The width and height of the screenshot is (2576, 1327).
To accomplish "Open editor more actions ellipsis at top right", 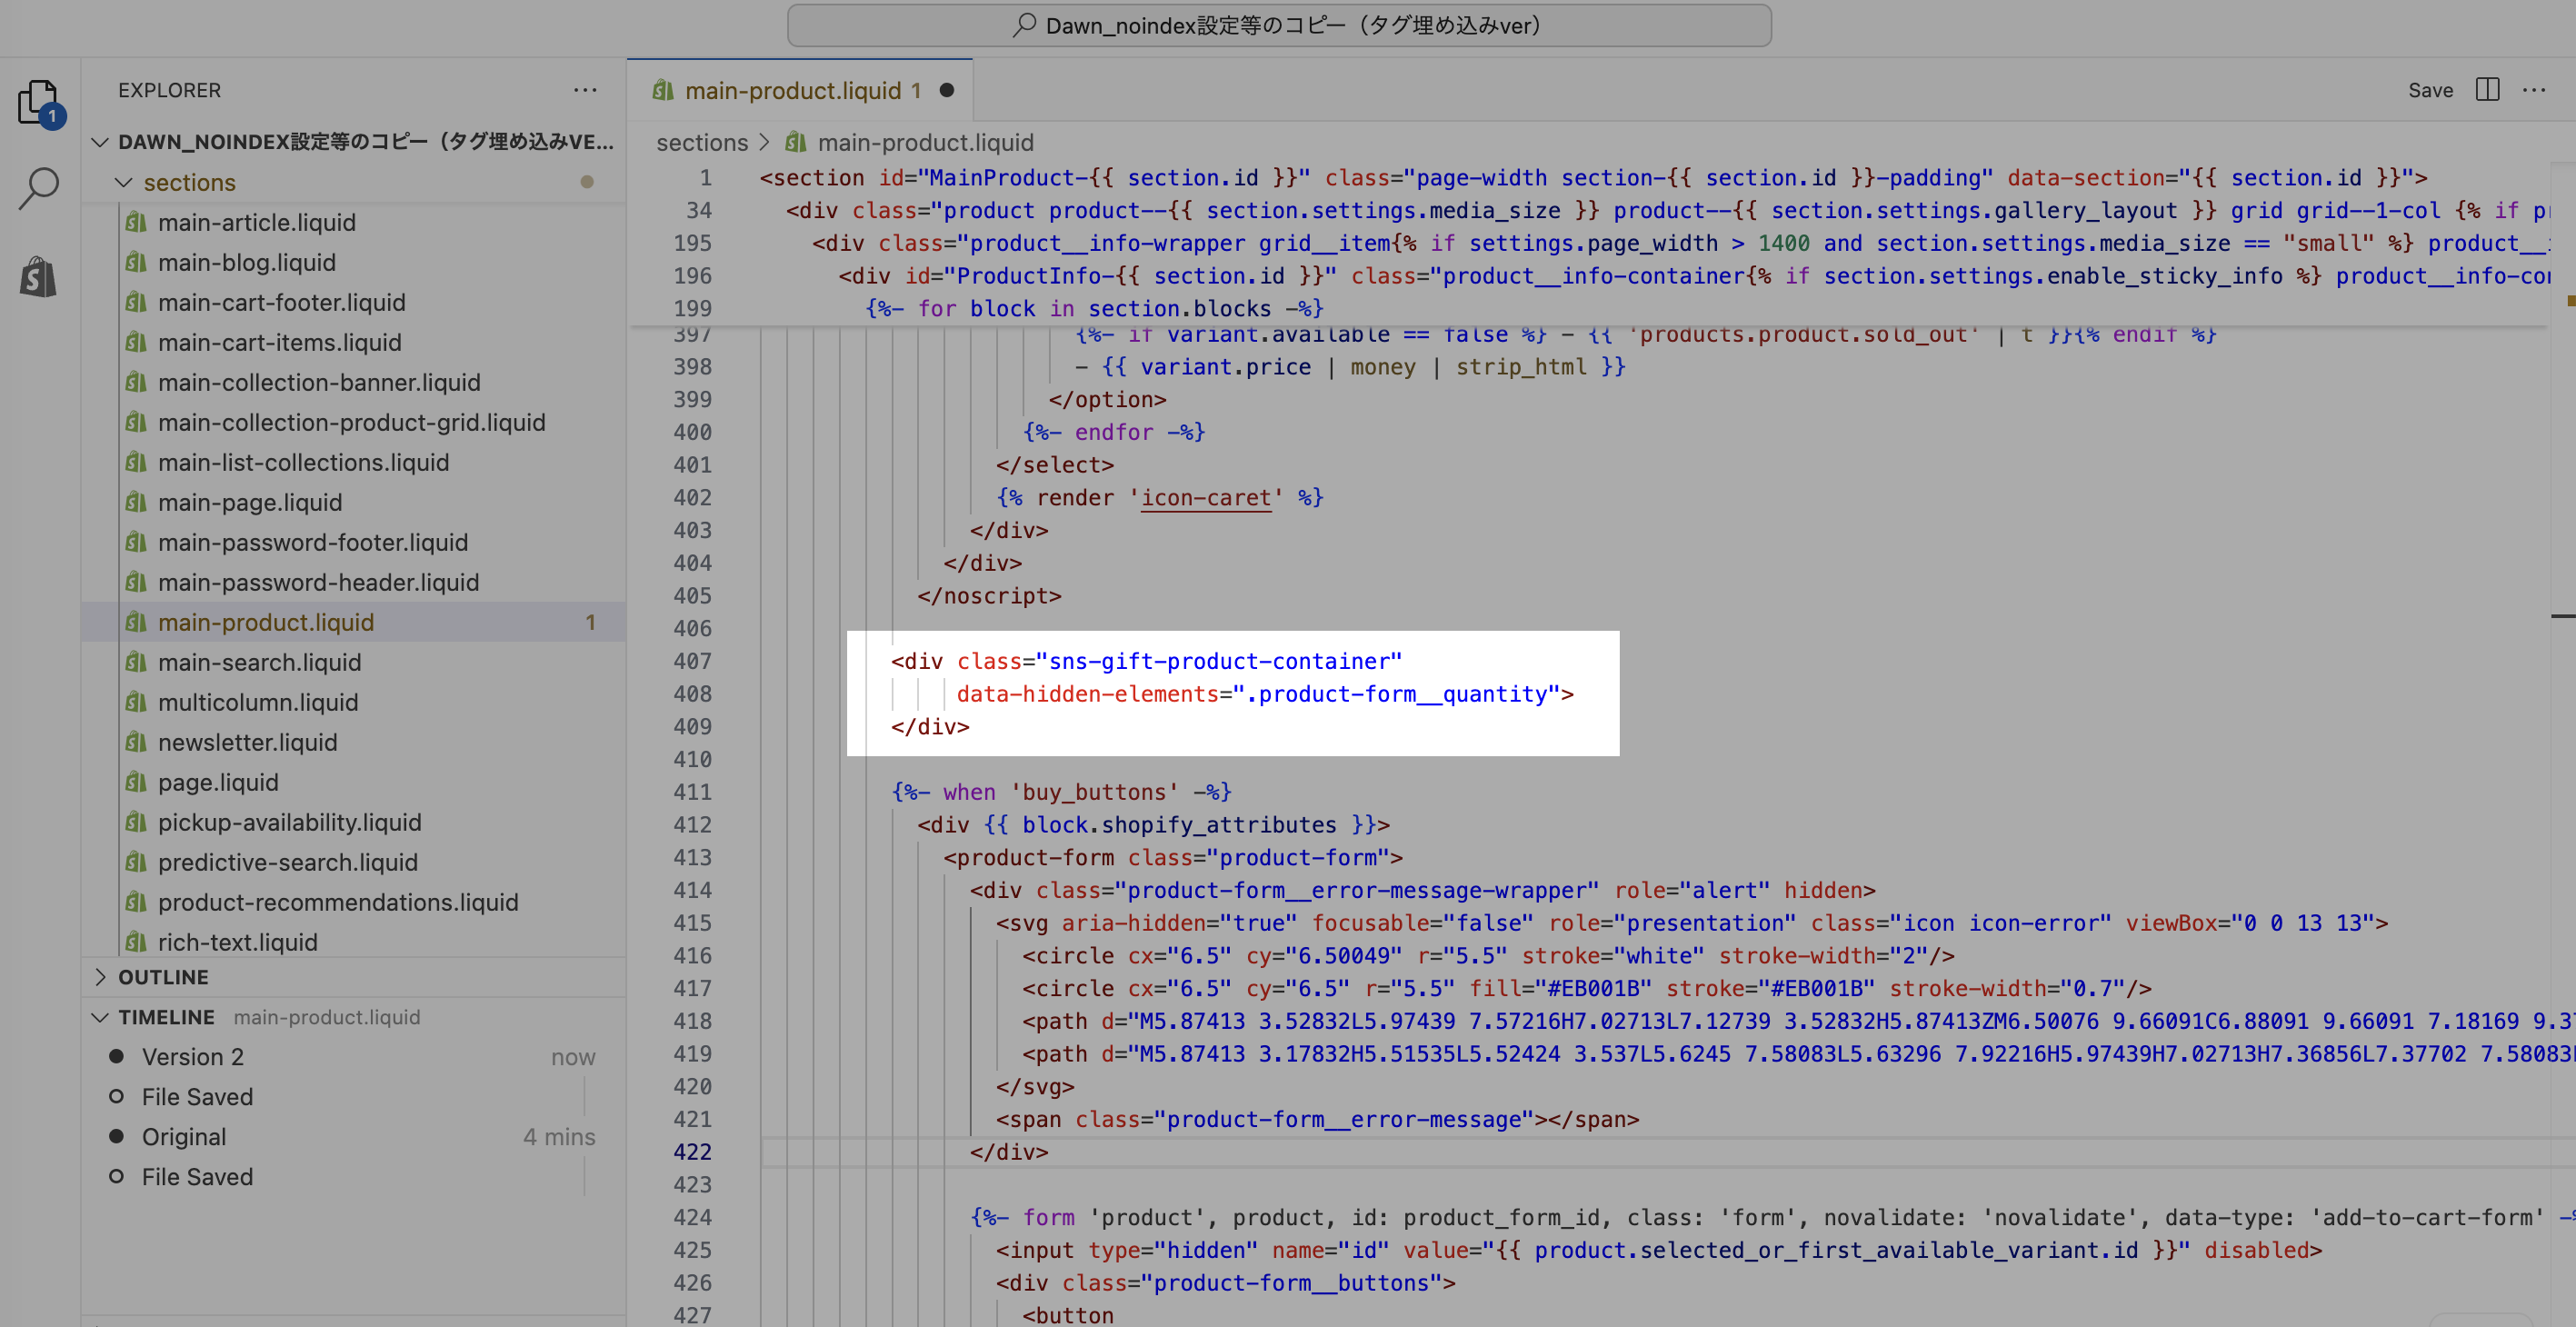I will pos(2534,90).
